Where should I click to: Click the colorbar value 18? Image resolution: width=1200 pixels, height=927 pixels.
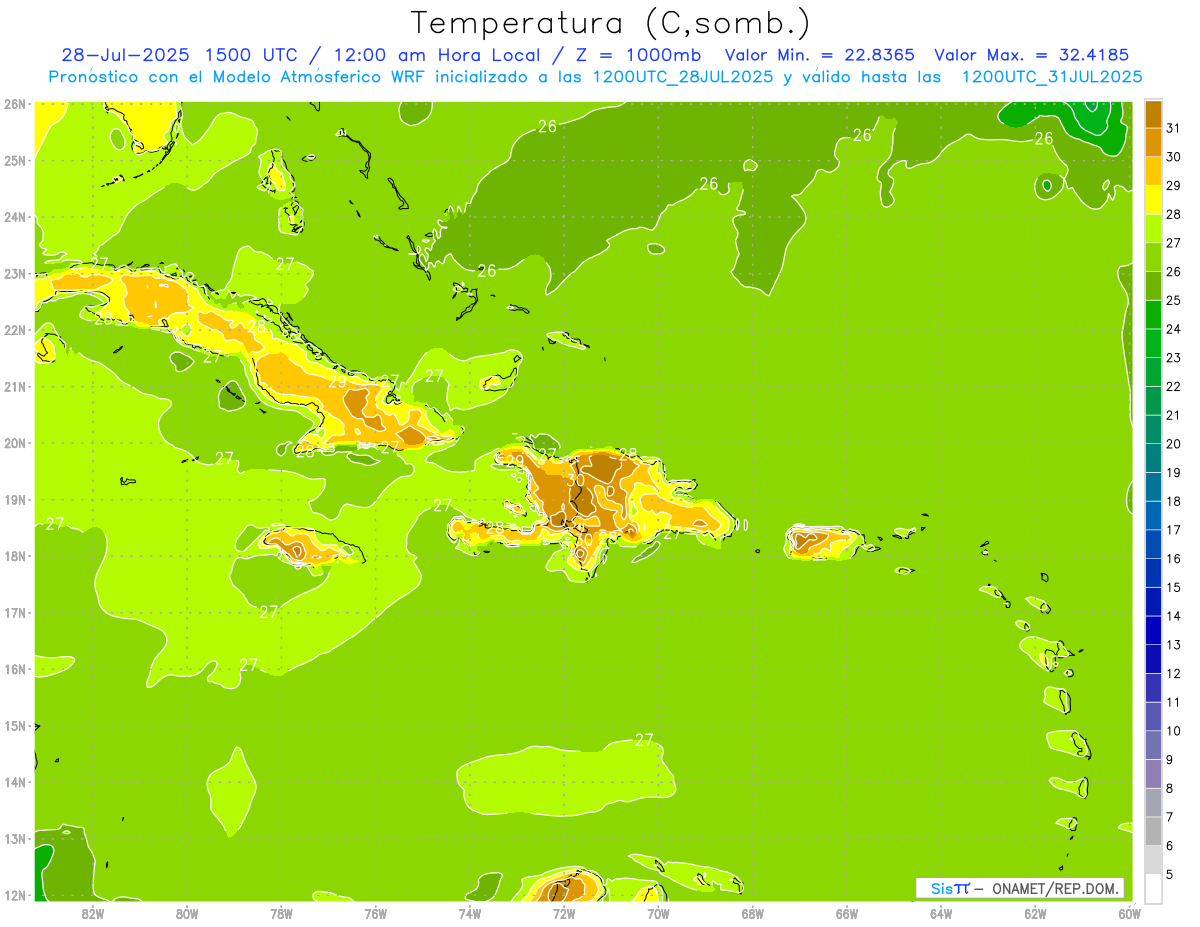1174,502
